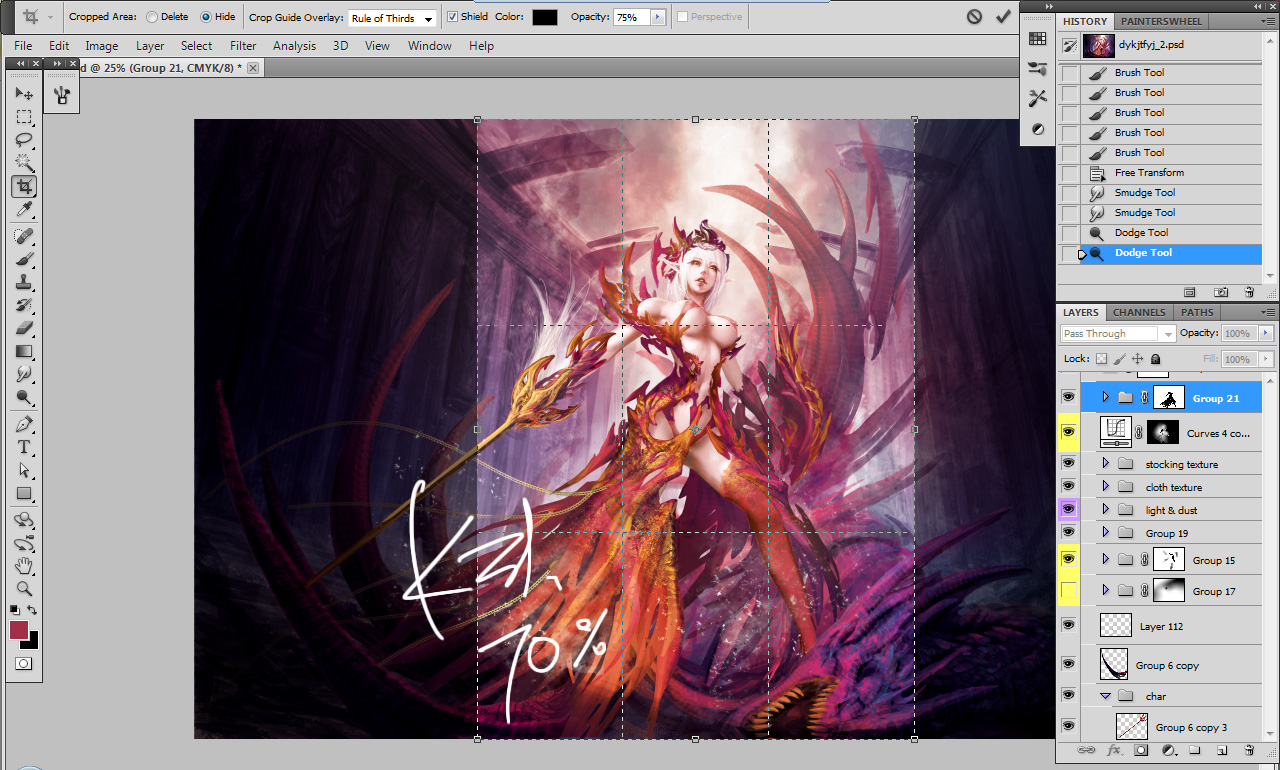This screenshot has height=770, width=1280.
Task: Click the foreground color swatch
Action: 19,630
